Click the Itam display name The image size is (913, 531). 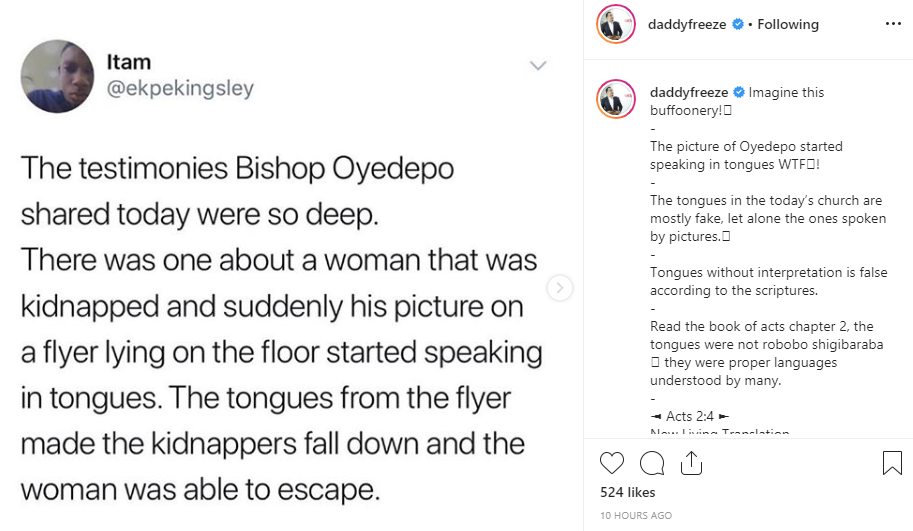point(128,62)
